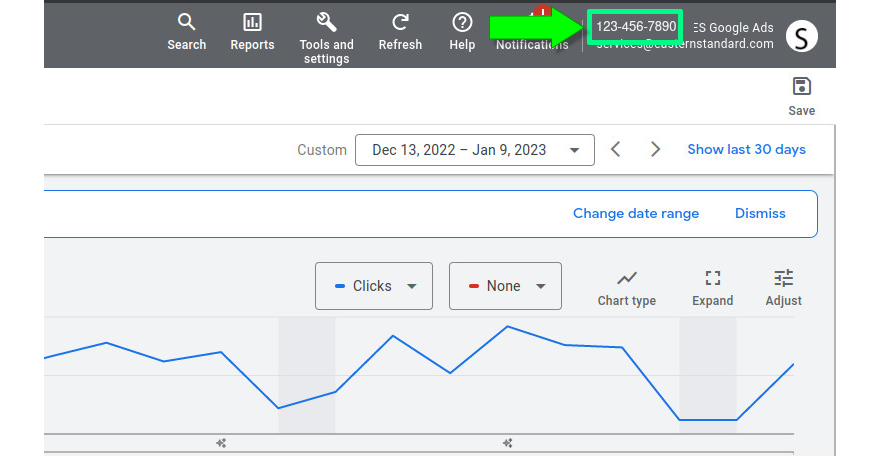880x456 pixels.
Task: Click the second sparkle marker under the chart
Action: pos(507,443)
